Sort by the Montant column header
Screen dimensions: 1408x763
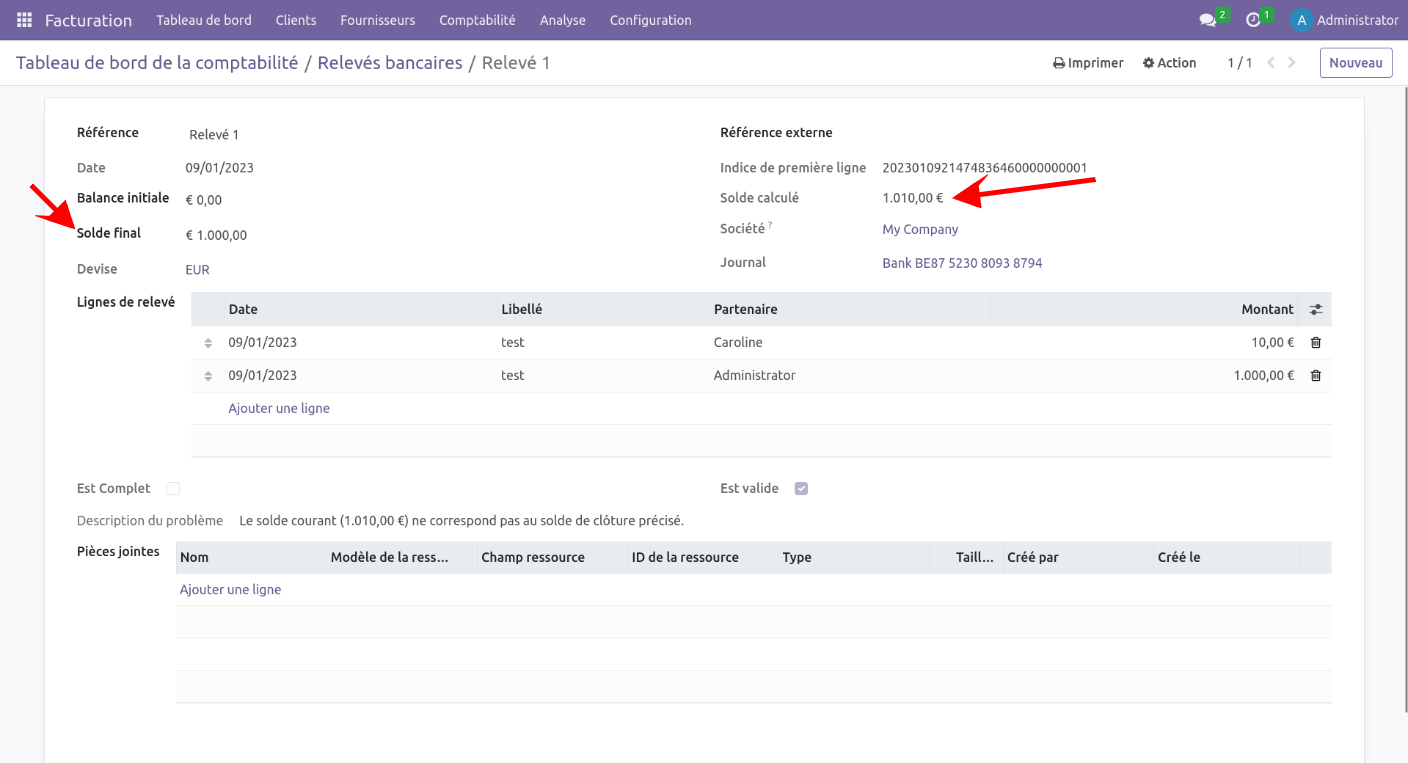pos(1267,310)
